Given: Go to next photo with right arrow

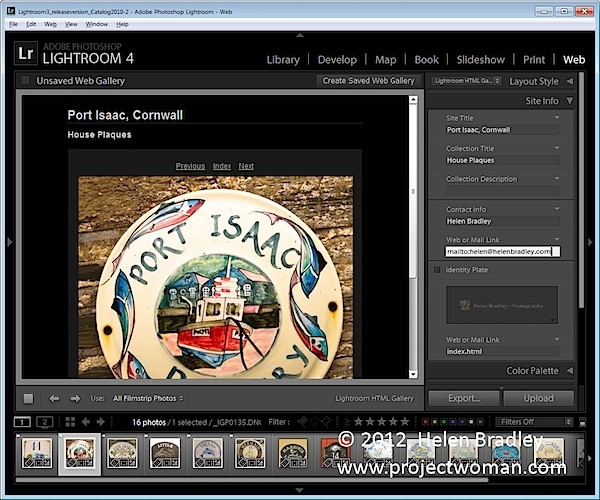Looking at the screenshot, I should (x=75, y=399).
